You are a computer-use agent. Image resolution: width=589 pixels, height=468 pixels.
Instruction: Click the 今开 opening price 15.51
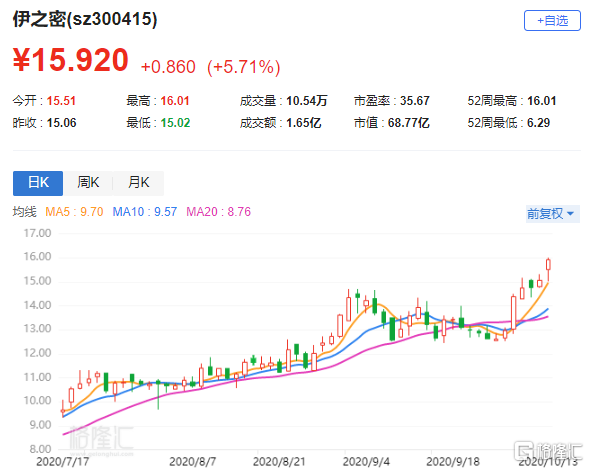tap(61, 101)
